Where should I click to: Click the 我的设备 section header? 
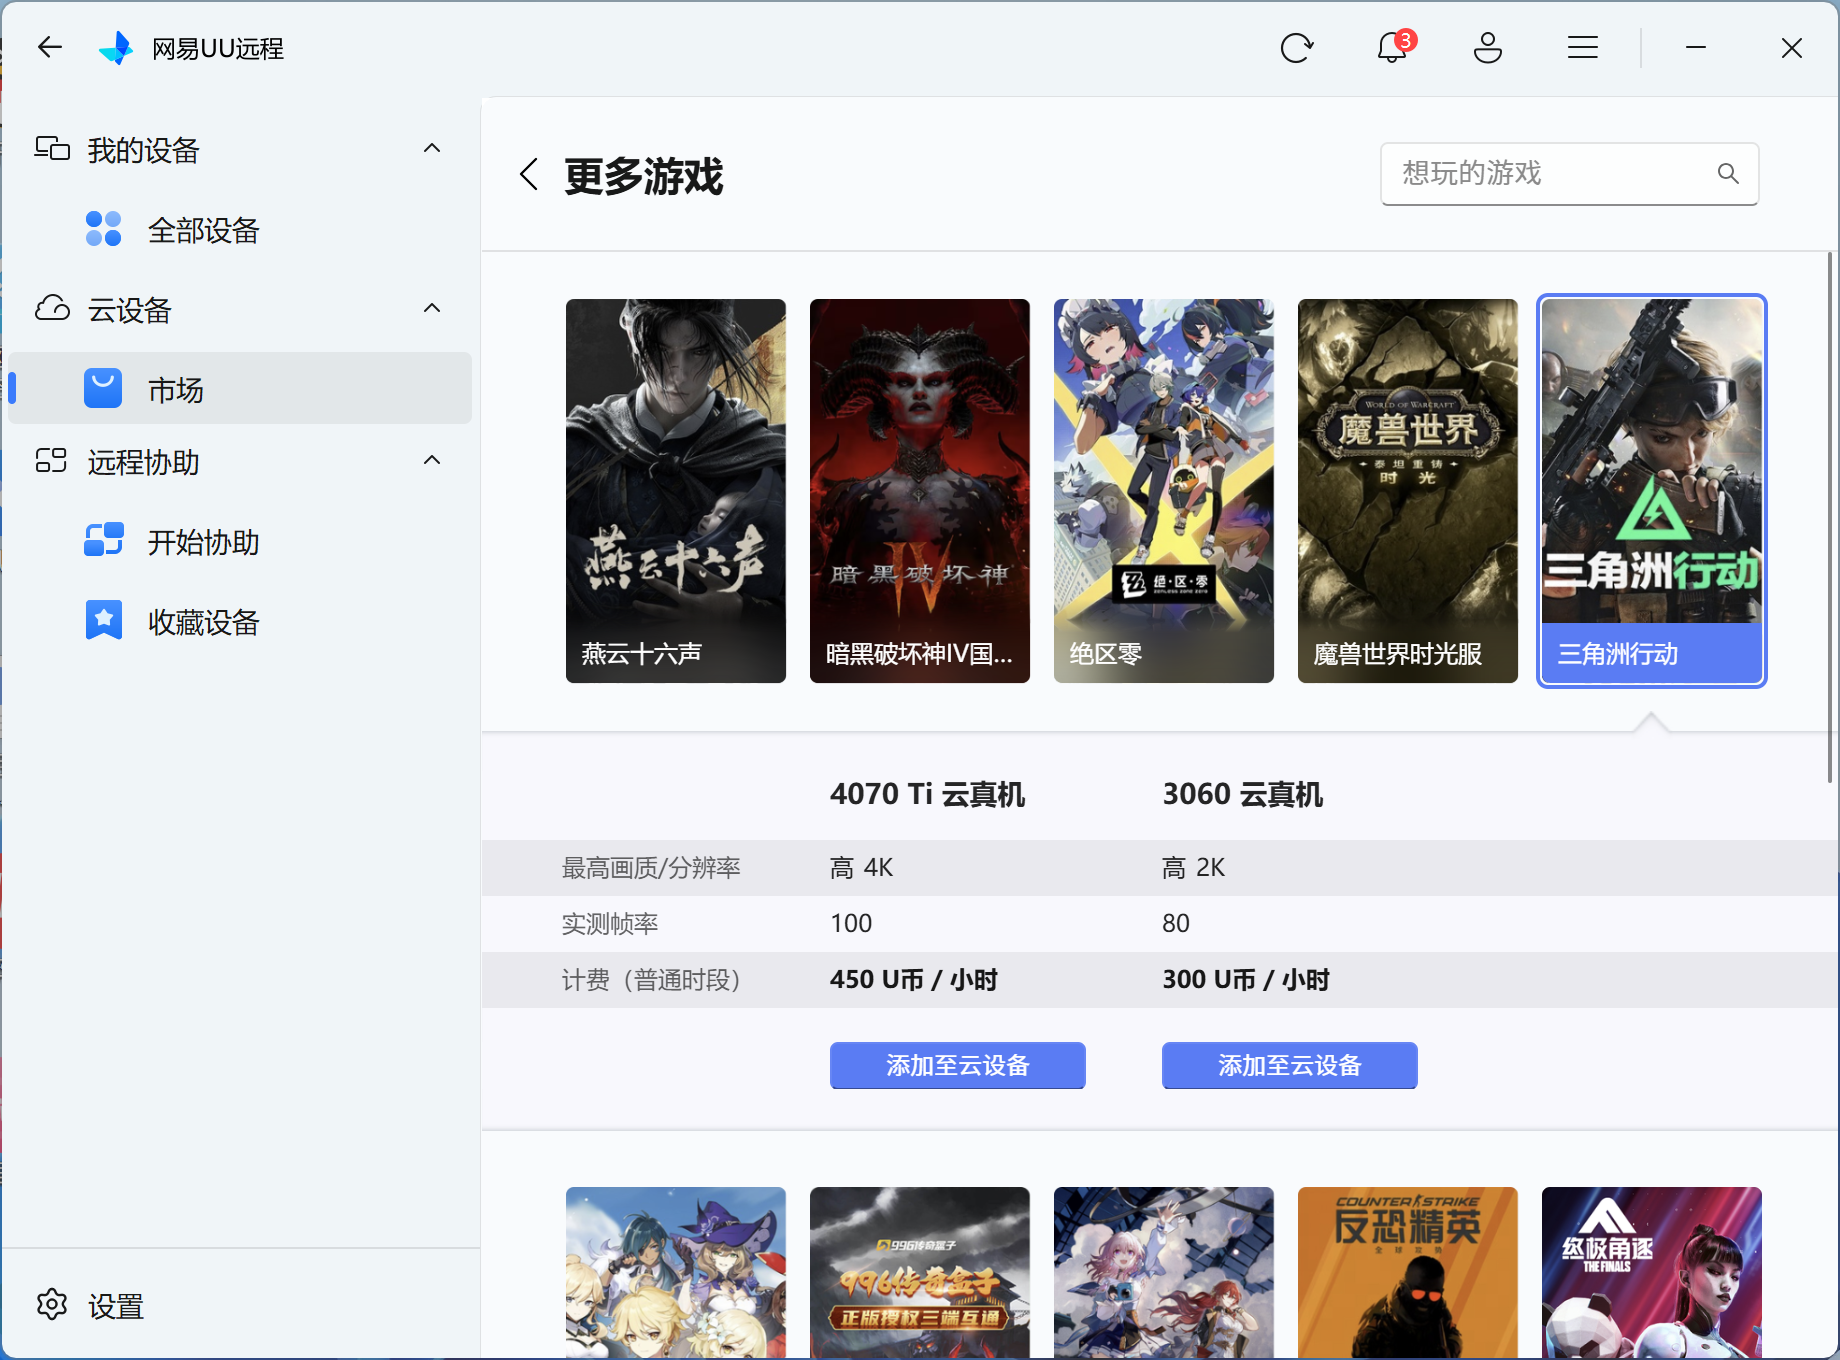(239, 150)
